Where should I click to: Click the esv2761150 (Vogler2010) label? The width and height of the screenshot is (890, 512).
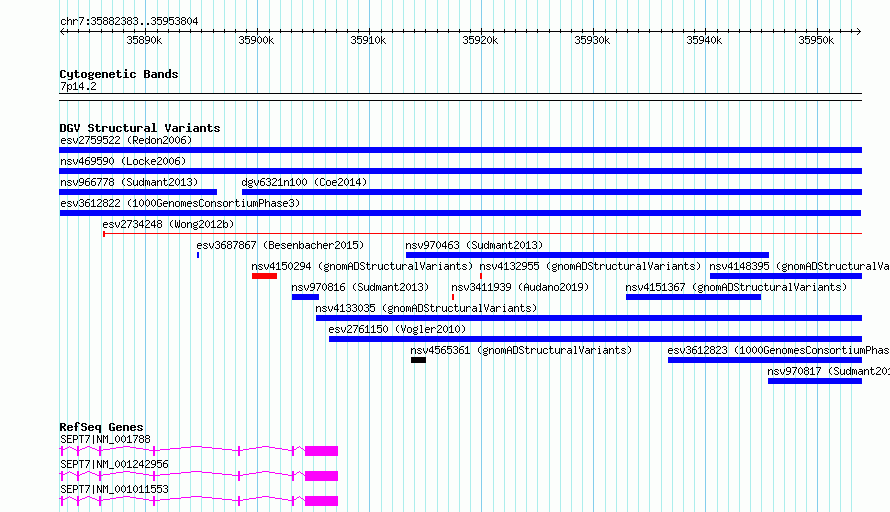397,329
